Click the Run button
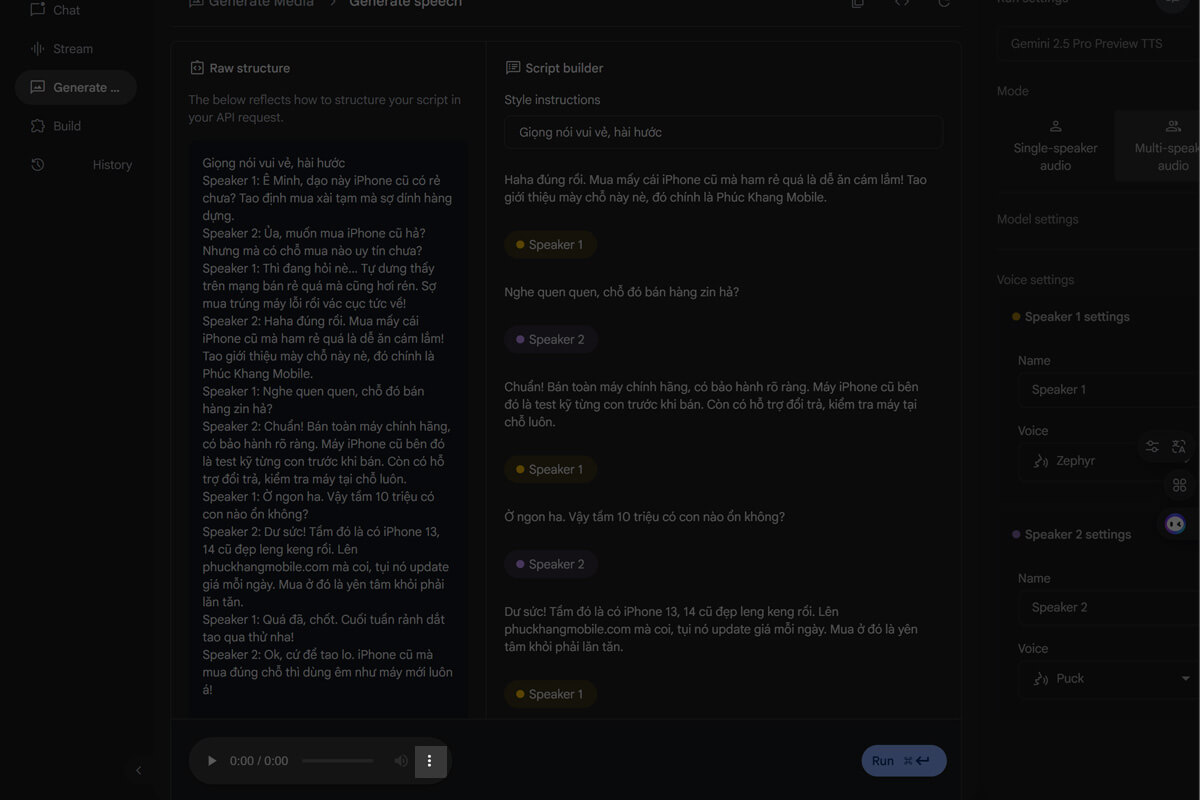The width and height of the screenshot is (1200, 800). (904, 761)
